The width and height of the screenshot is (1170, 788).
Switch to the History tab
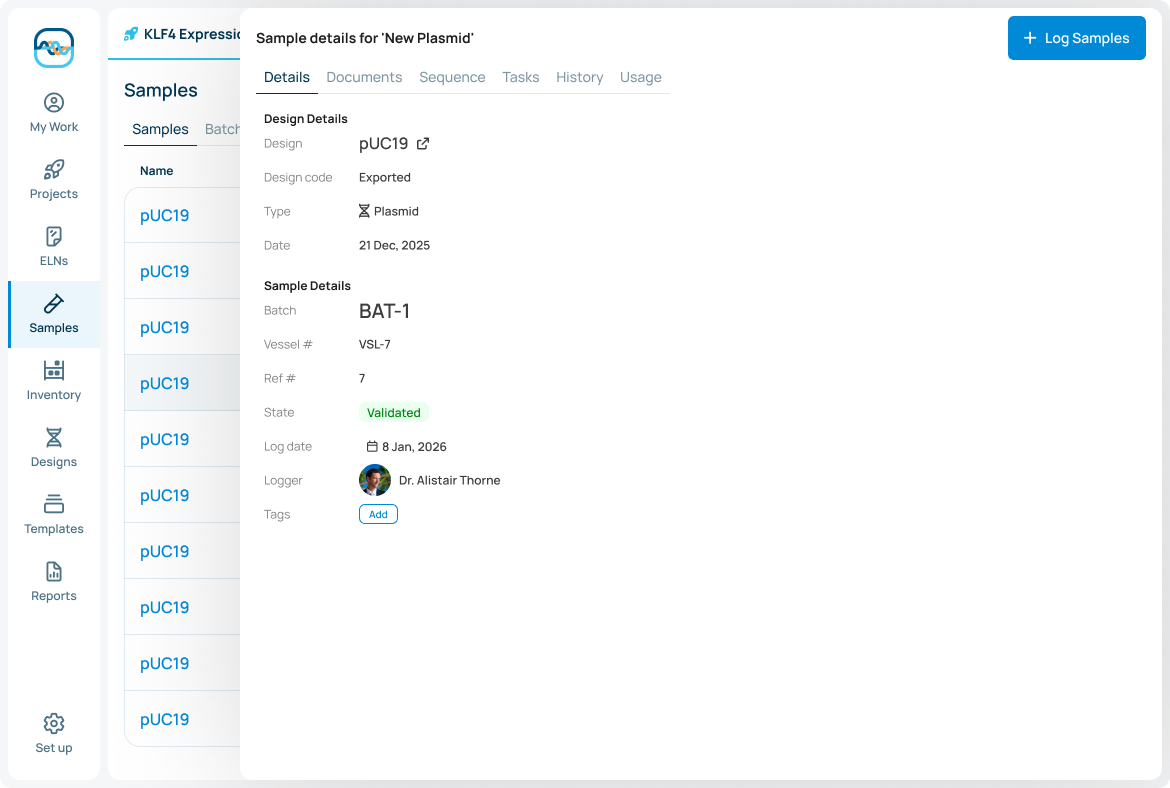coord(580,77)
